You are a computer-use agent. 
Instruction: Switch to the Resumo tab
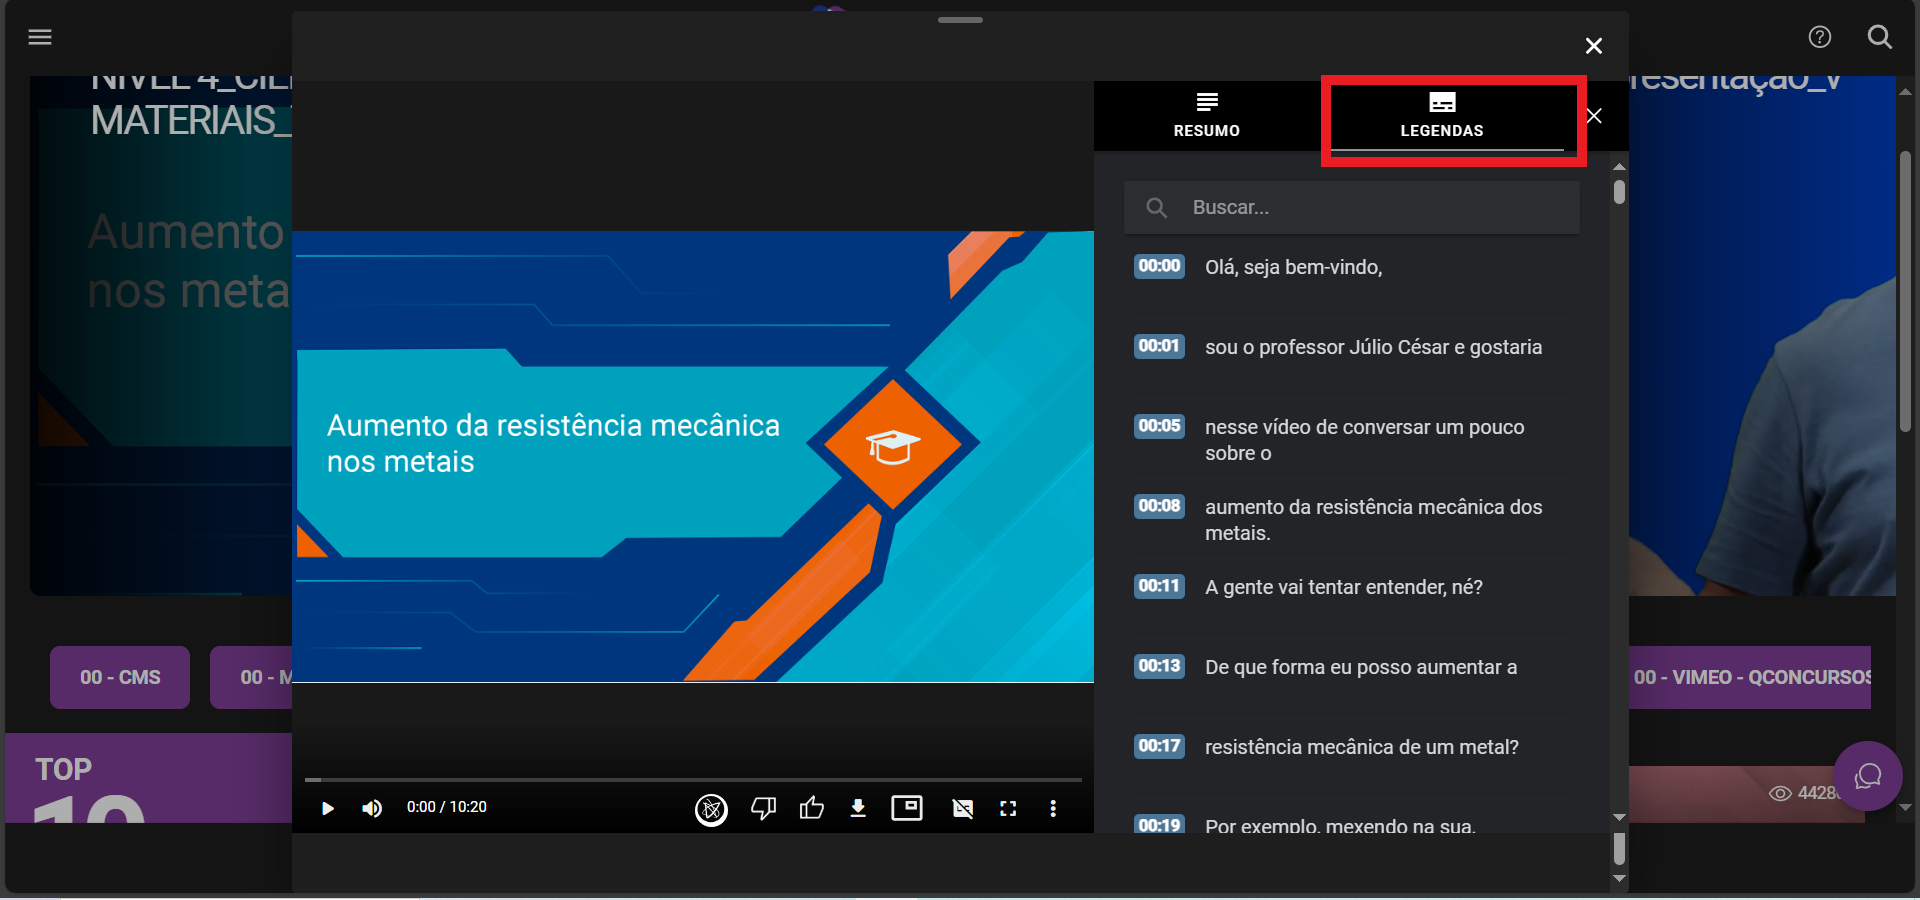[1206, 116]
